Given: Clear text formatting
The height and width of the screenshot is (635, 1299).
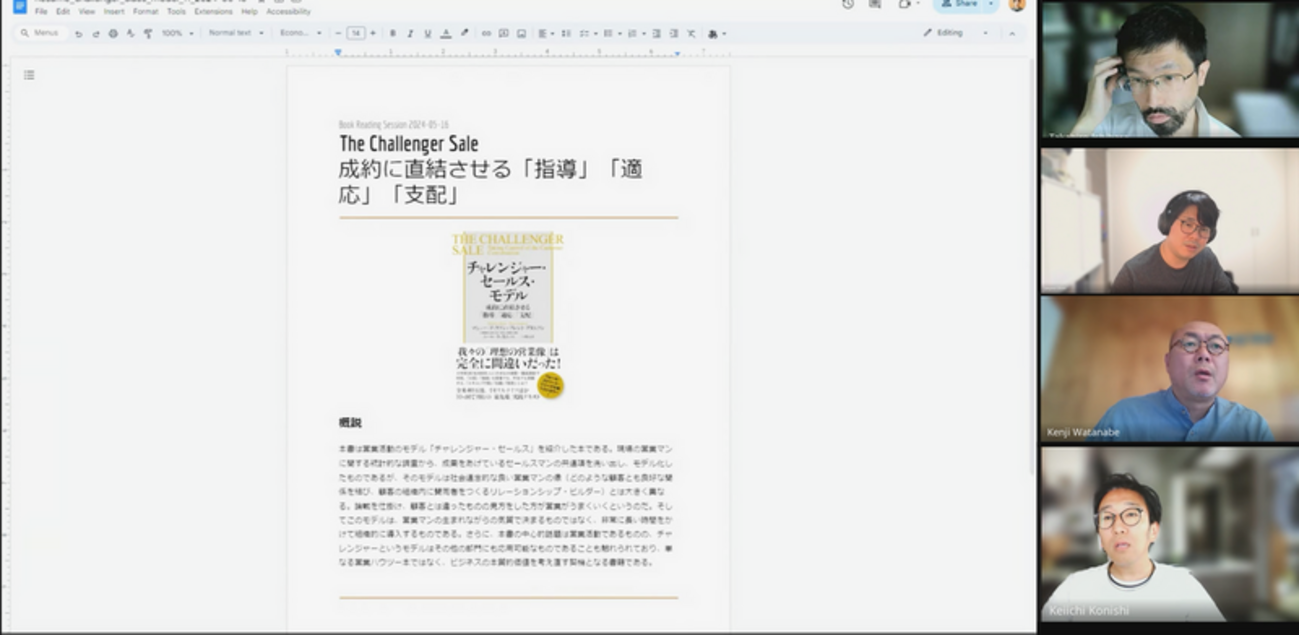Looking at the screenshot, I should 691,33.
